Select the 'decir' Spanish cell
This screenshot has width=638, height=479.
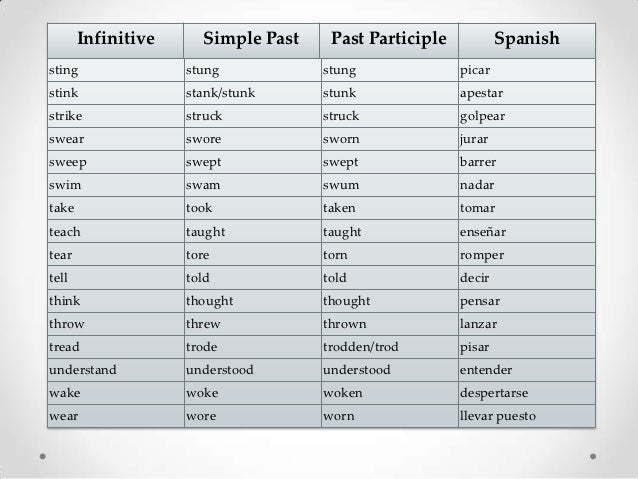[x=527, y=278]
